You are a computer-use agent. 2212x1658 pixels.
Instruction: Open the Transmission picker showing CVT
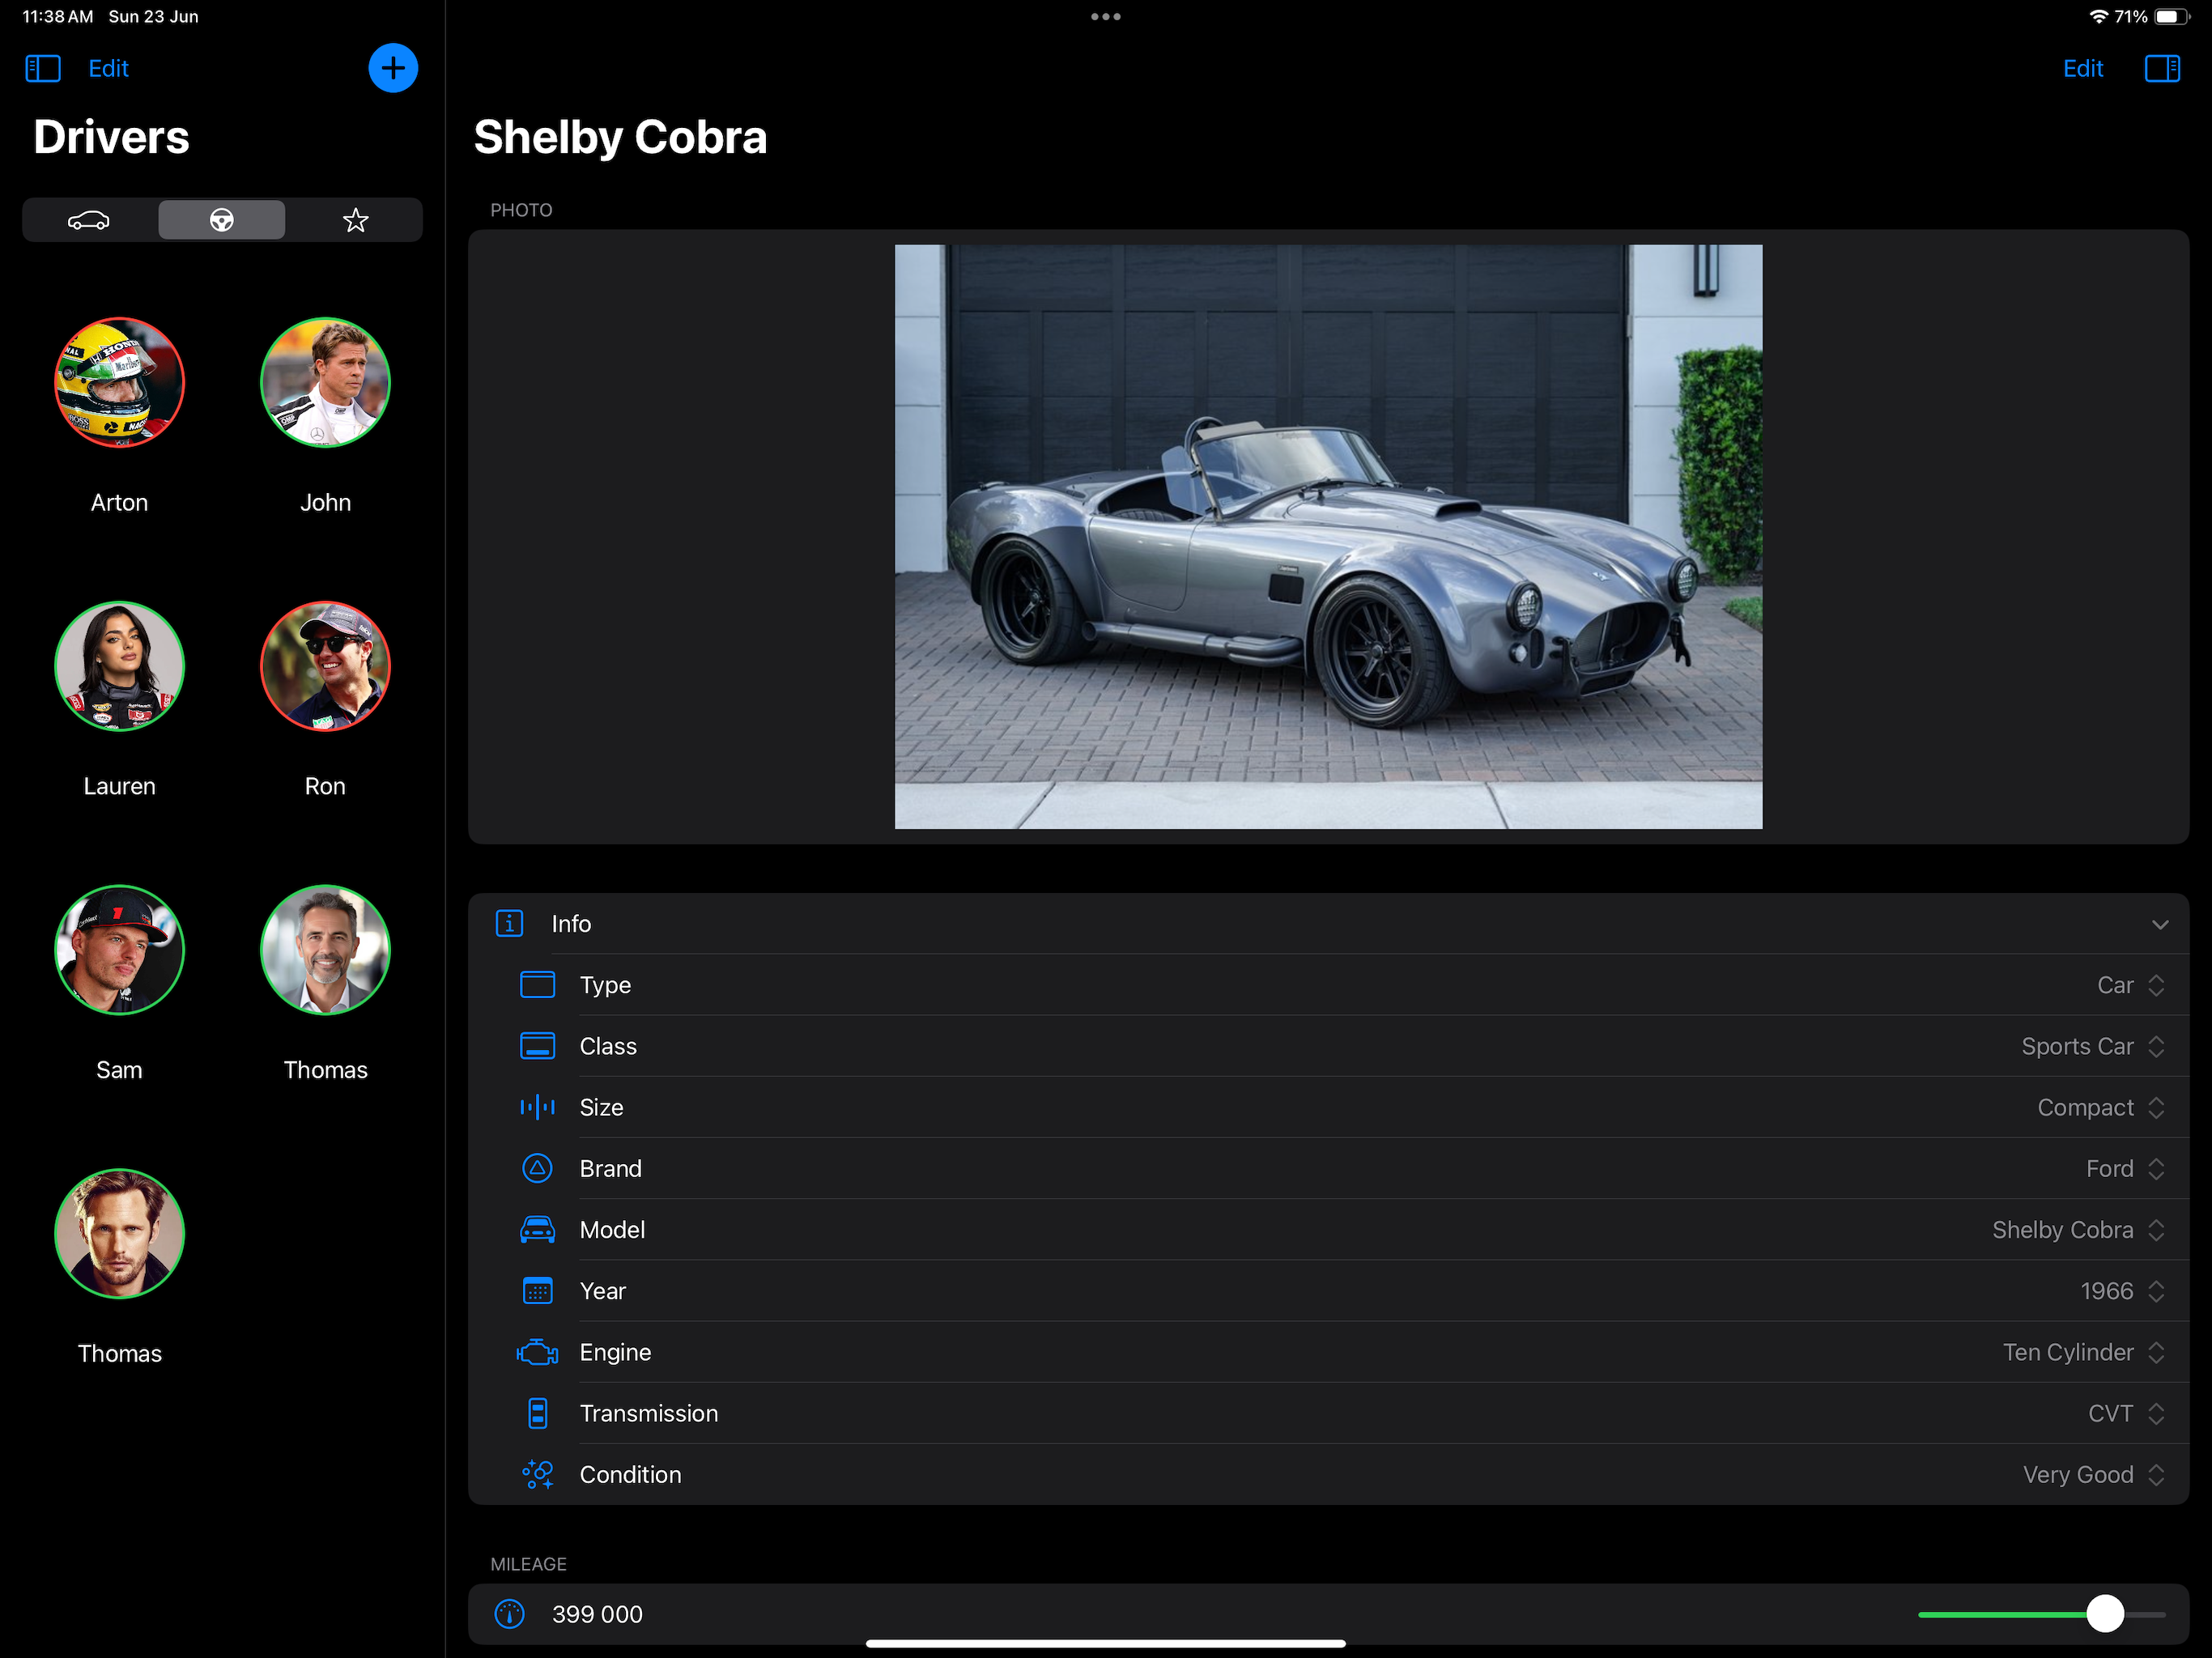pyautogui.click(x=2126, y=1413)
